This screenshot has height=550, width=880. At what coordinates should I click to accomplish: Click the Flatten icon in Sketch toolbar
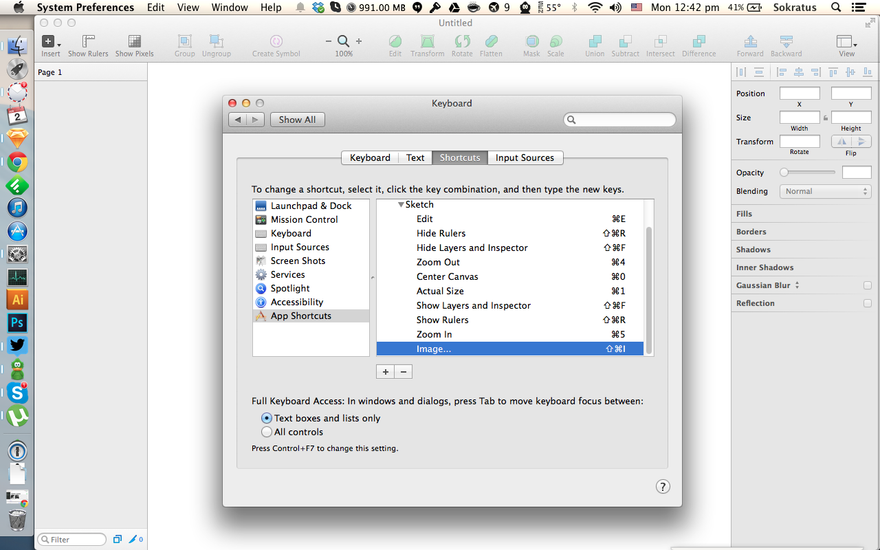491,45
